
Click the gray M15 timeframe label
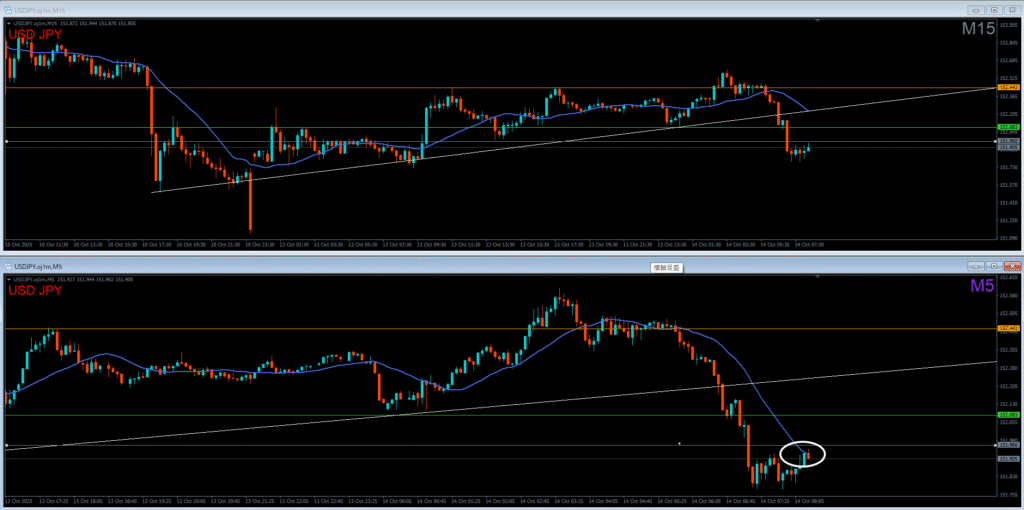tap(978, 29)
